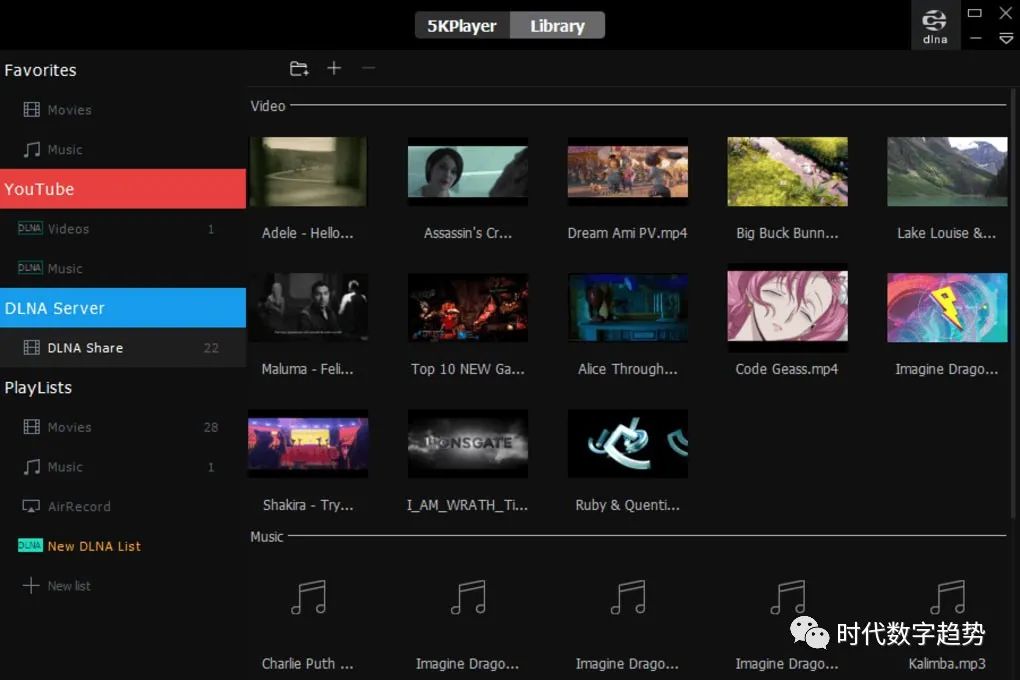
Task: Select the Dream Ami PV.mp4 thumbnail
Action: coord(628,172)
